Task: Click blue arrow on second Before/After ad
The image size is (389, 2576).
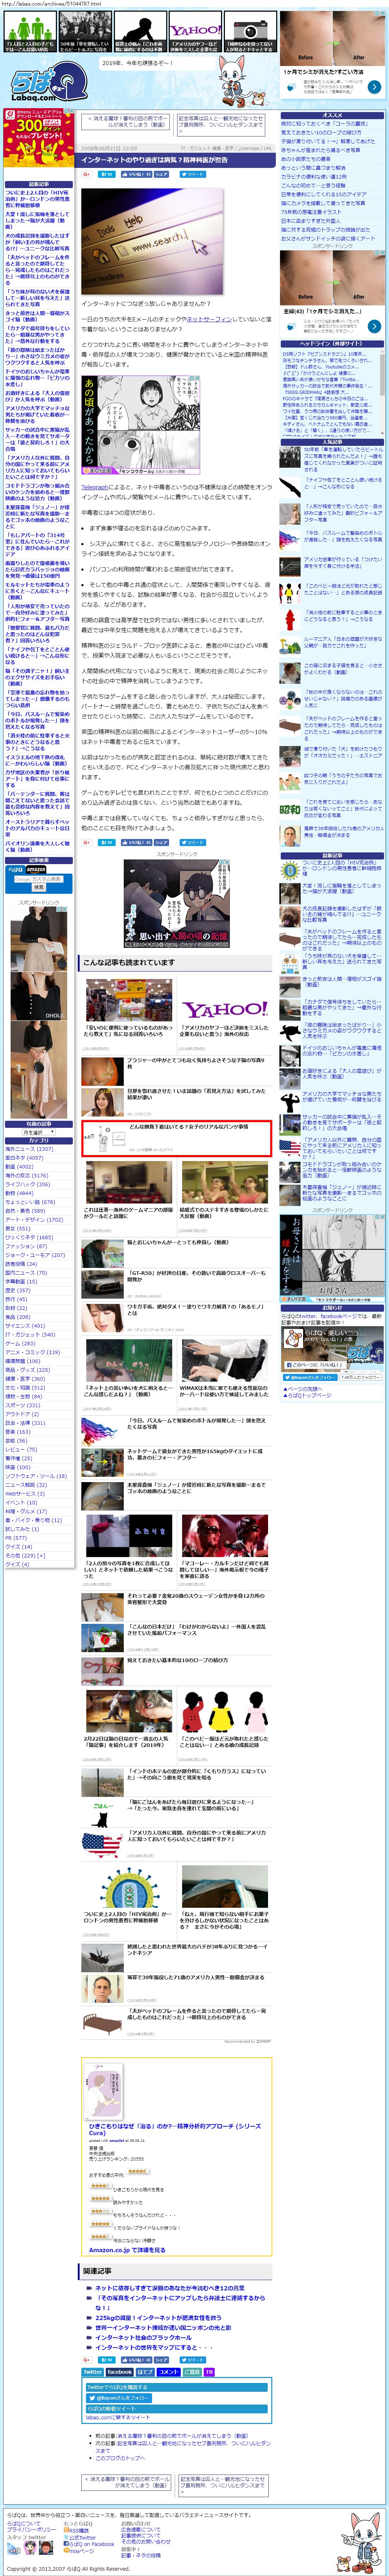Action: (x=374, y=326)
